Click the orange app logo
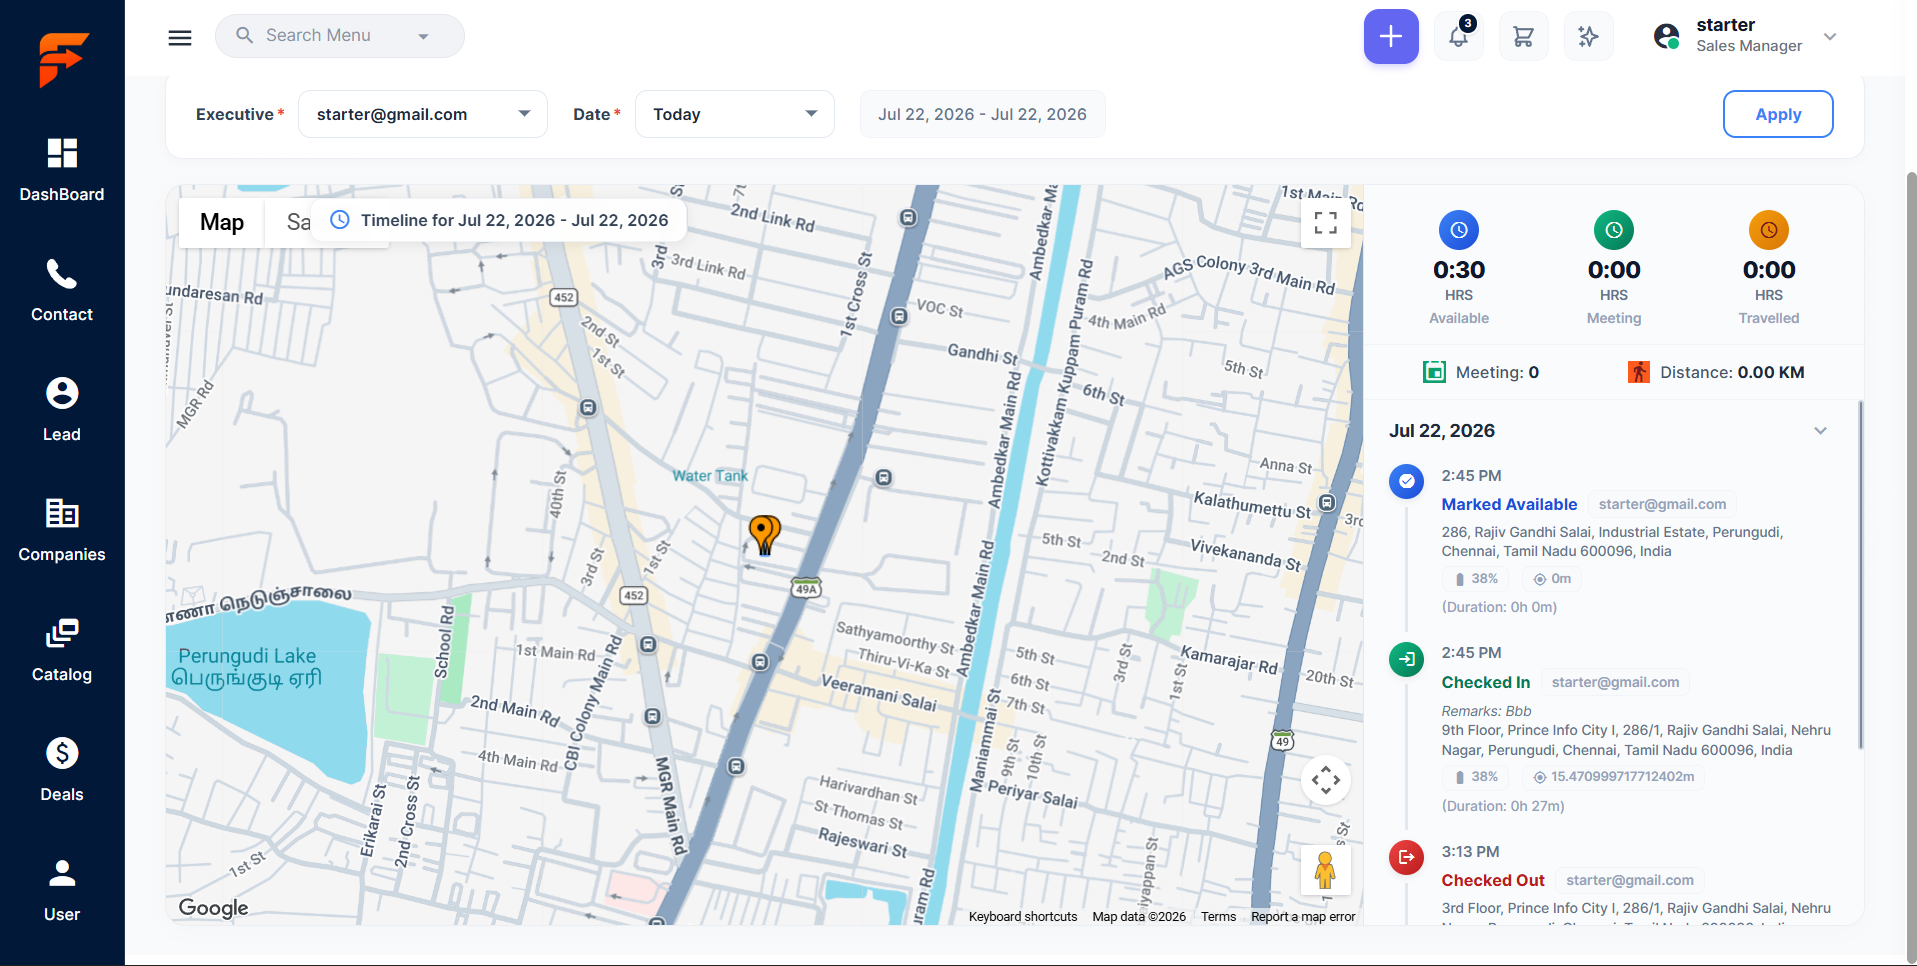The width and height of the screenshot is (1917, 966). 63,59
